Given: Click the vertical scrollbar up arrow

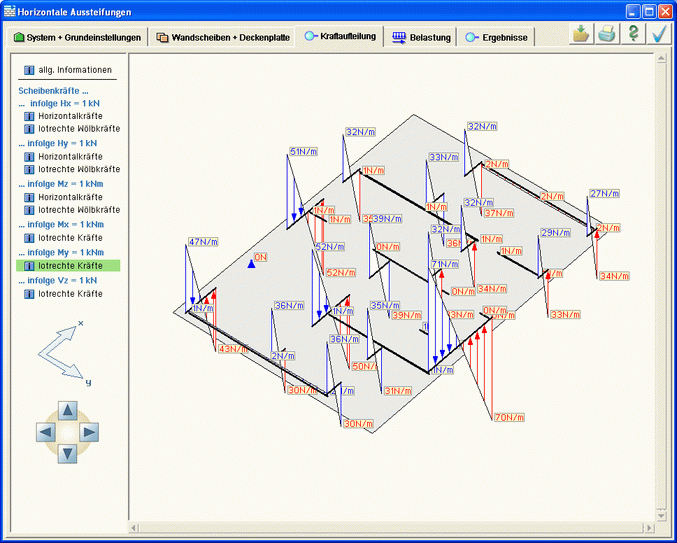Looking at the screenshot, I should (x=660, y=58).
